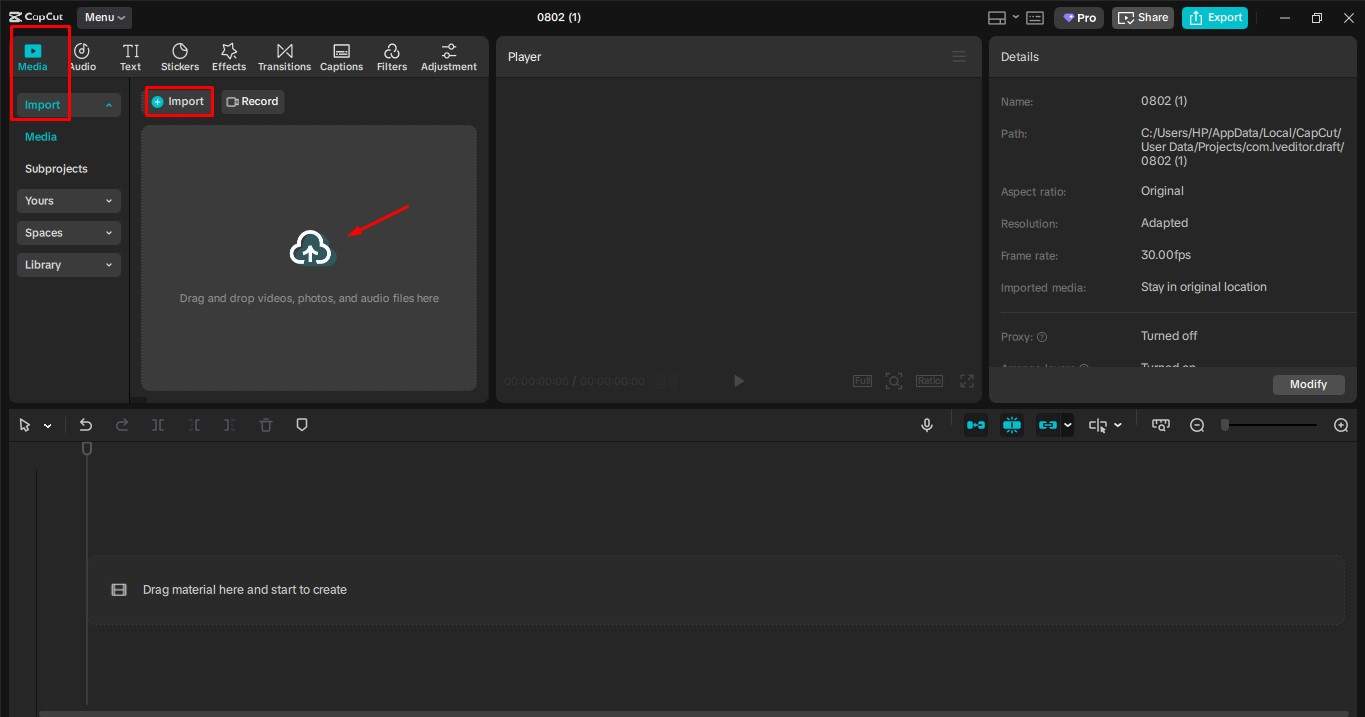Click the Export button
This screenshot has width=1365, height=717.
[1215, 18]
